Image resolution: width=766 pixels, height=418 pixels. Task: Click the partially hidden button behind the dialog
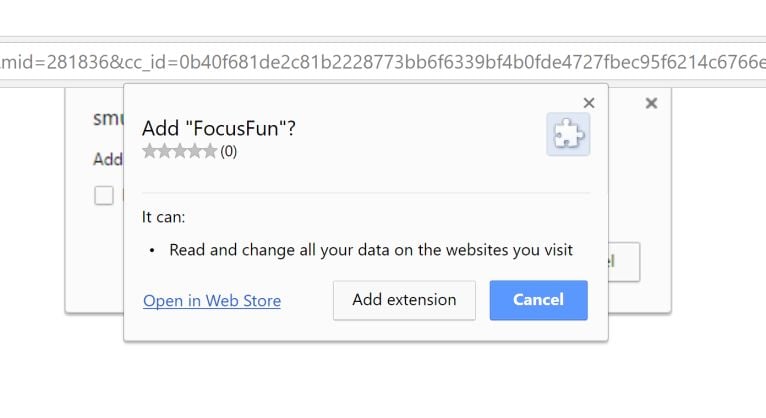[x=624, y=262]
